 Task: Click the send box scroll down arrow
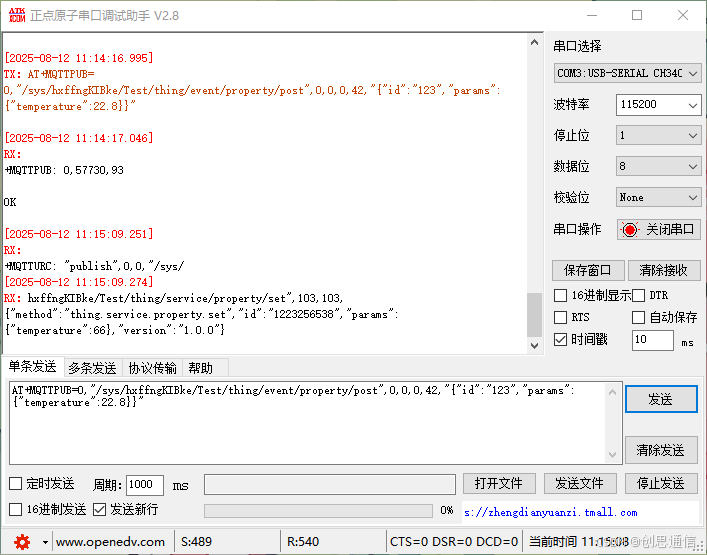click(612, 454)
